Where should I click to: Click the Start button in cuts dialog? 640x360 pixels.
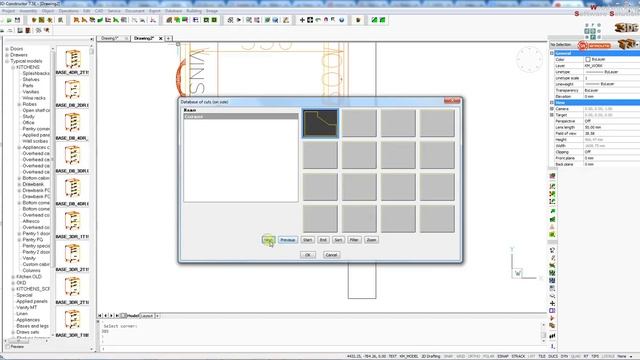(x=307, y=240)
